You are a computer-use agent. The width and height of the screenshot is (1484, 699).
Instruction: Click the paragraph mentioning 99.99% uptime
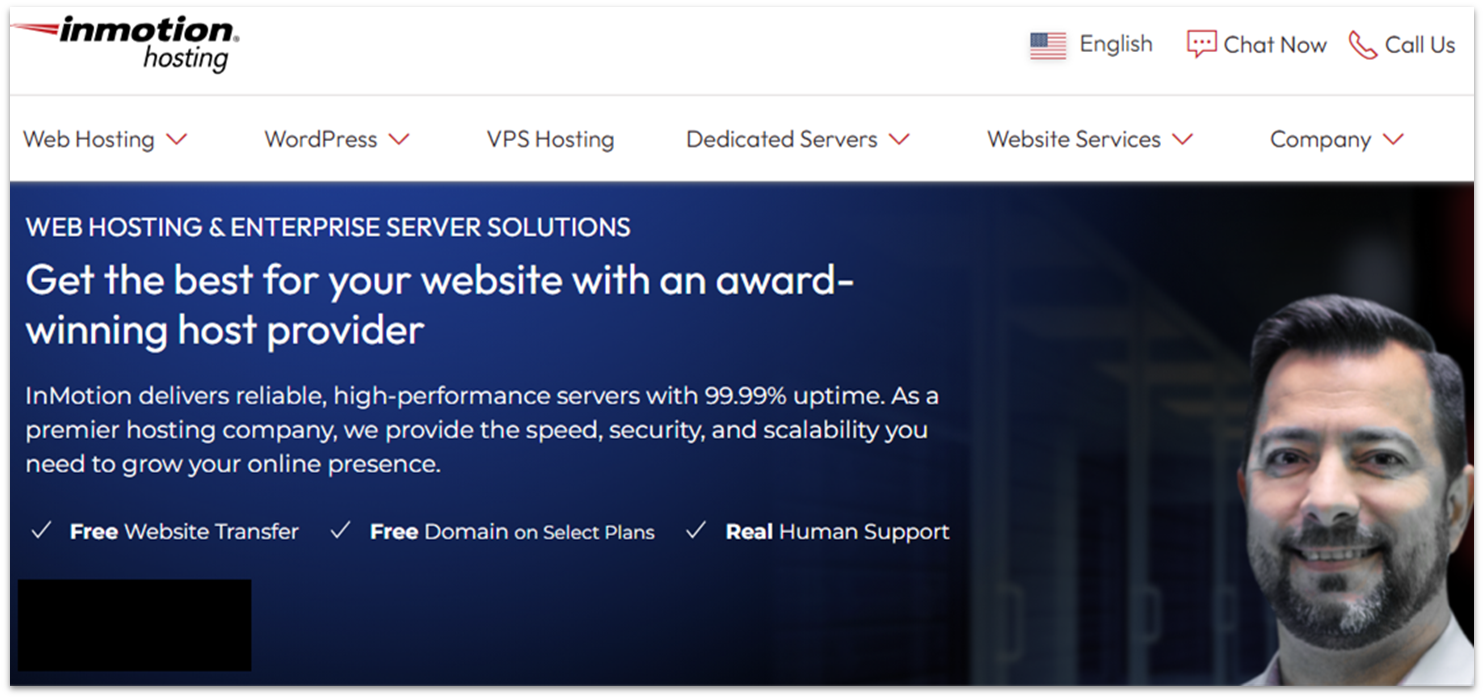482,430
